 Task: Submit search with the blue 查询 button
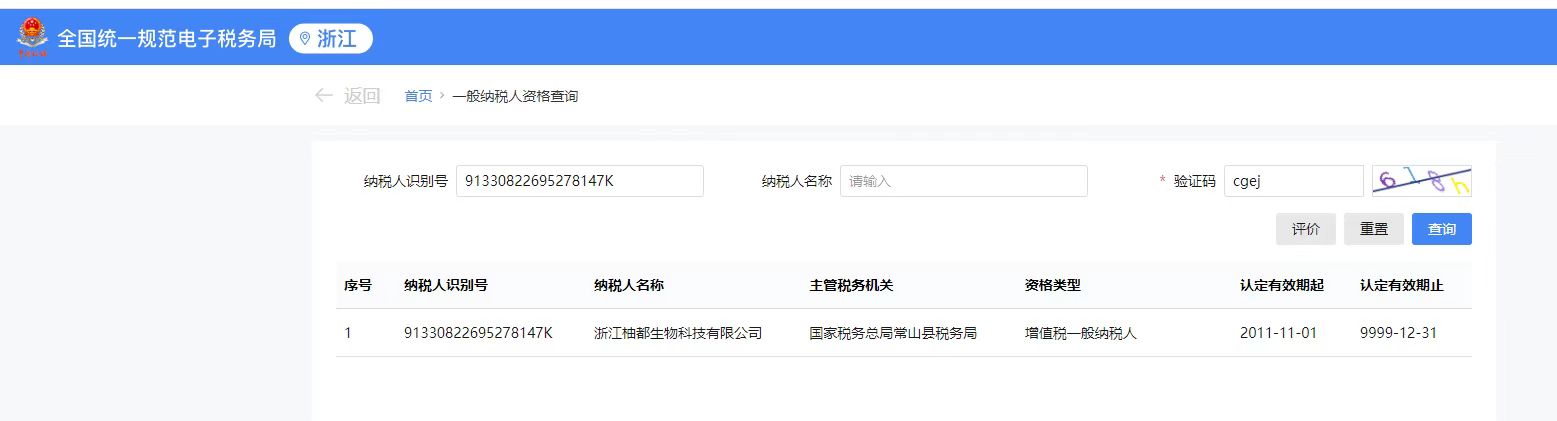tap(1441, 229)
